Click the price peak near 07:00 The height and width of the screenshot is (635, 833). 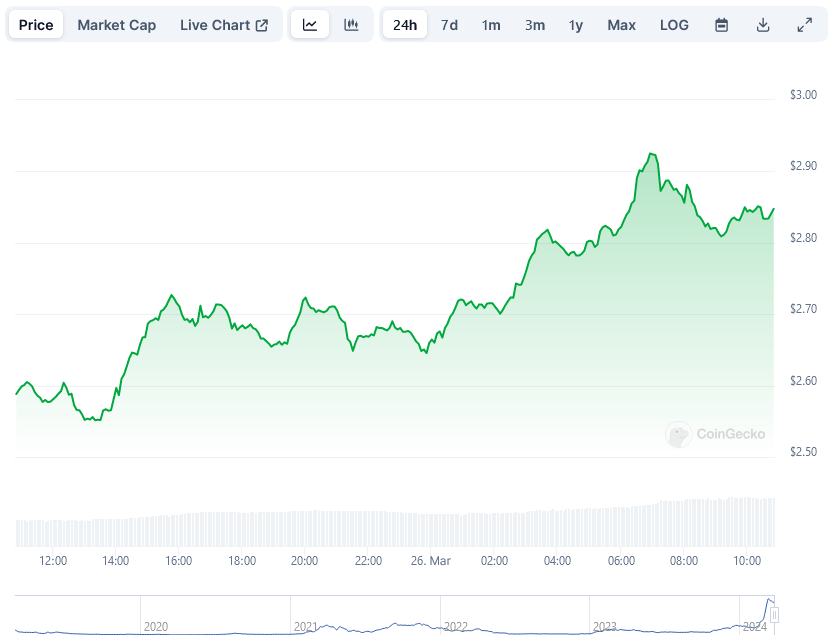coord(652,154)
